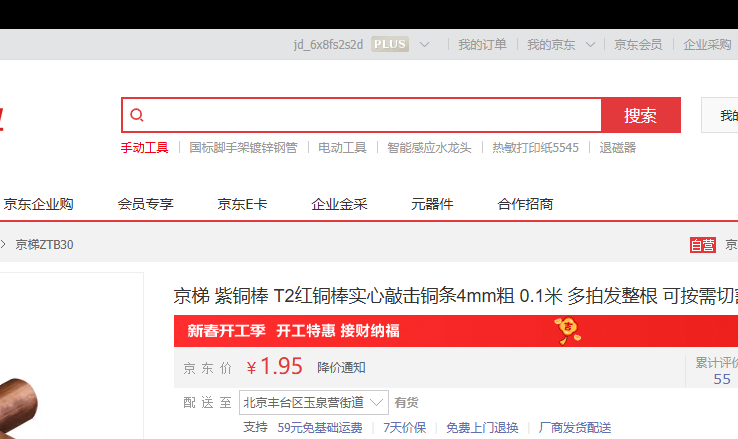738x439 pixels.
Task: Click into the search input field
Action: (x=361, y=115)
